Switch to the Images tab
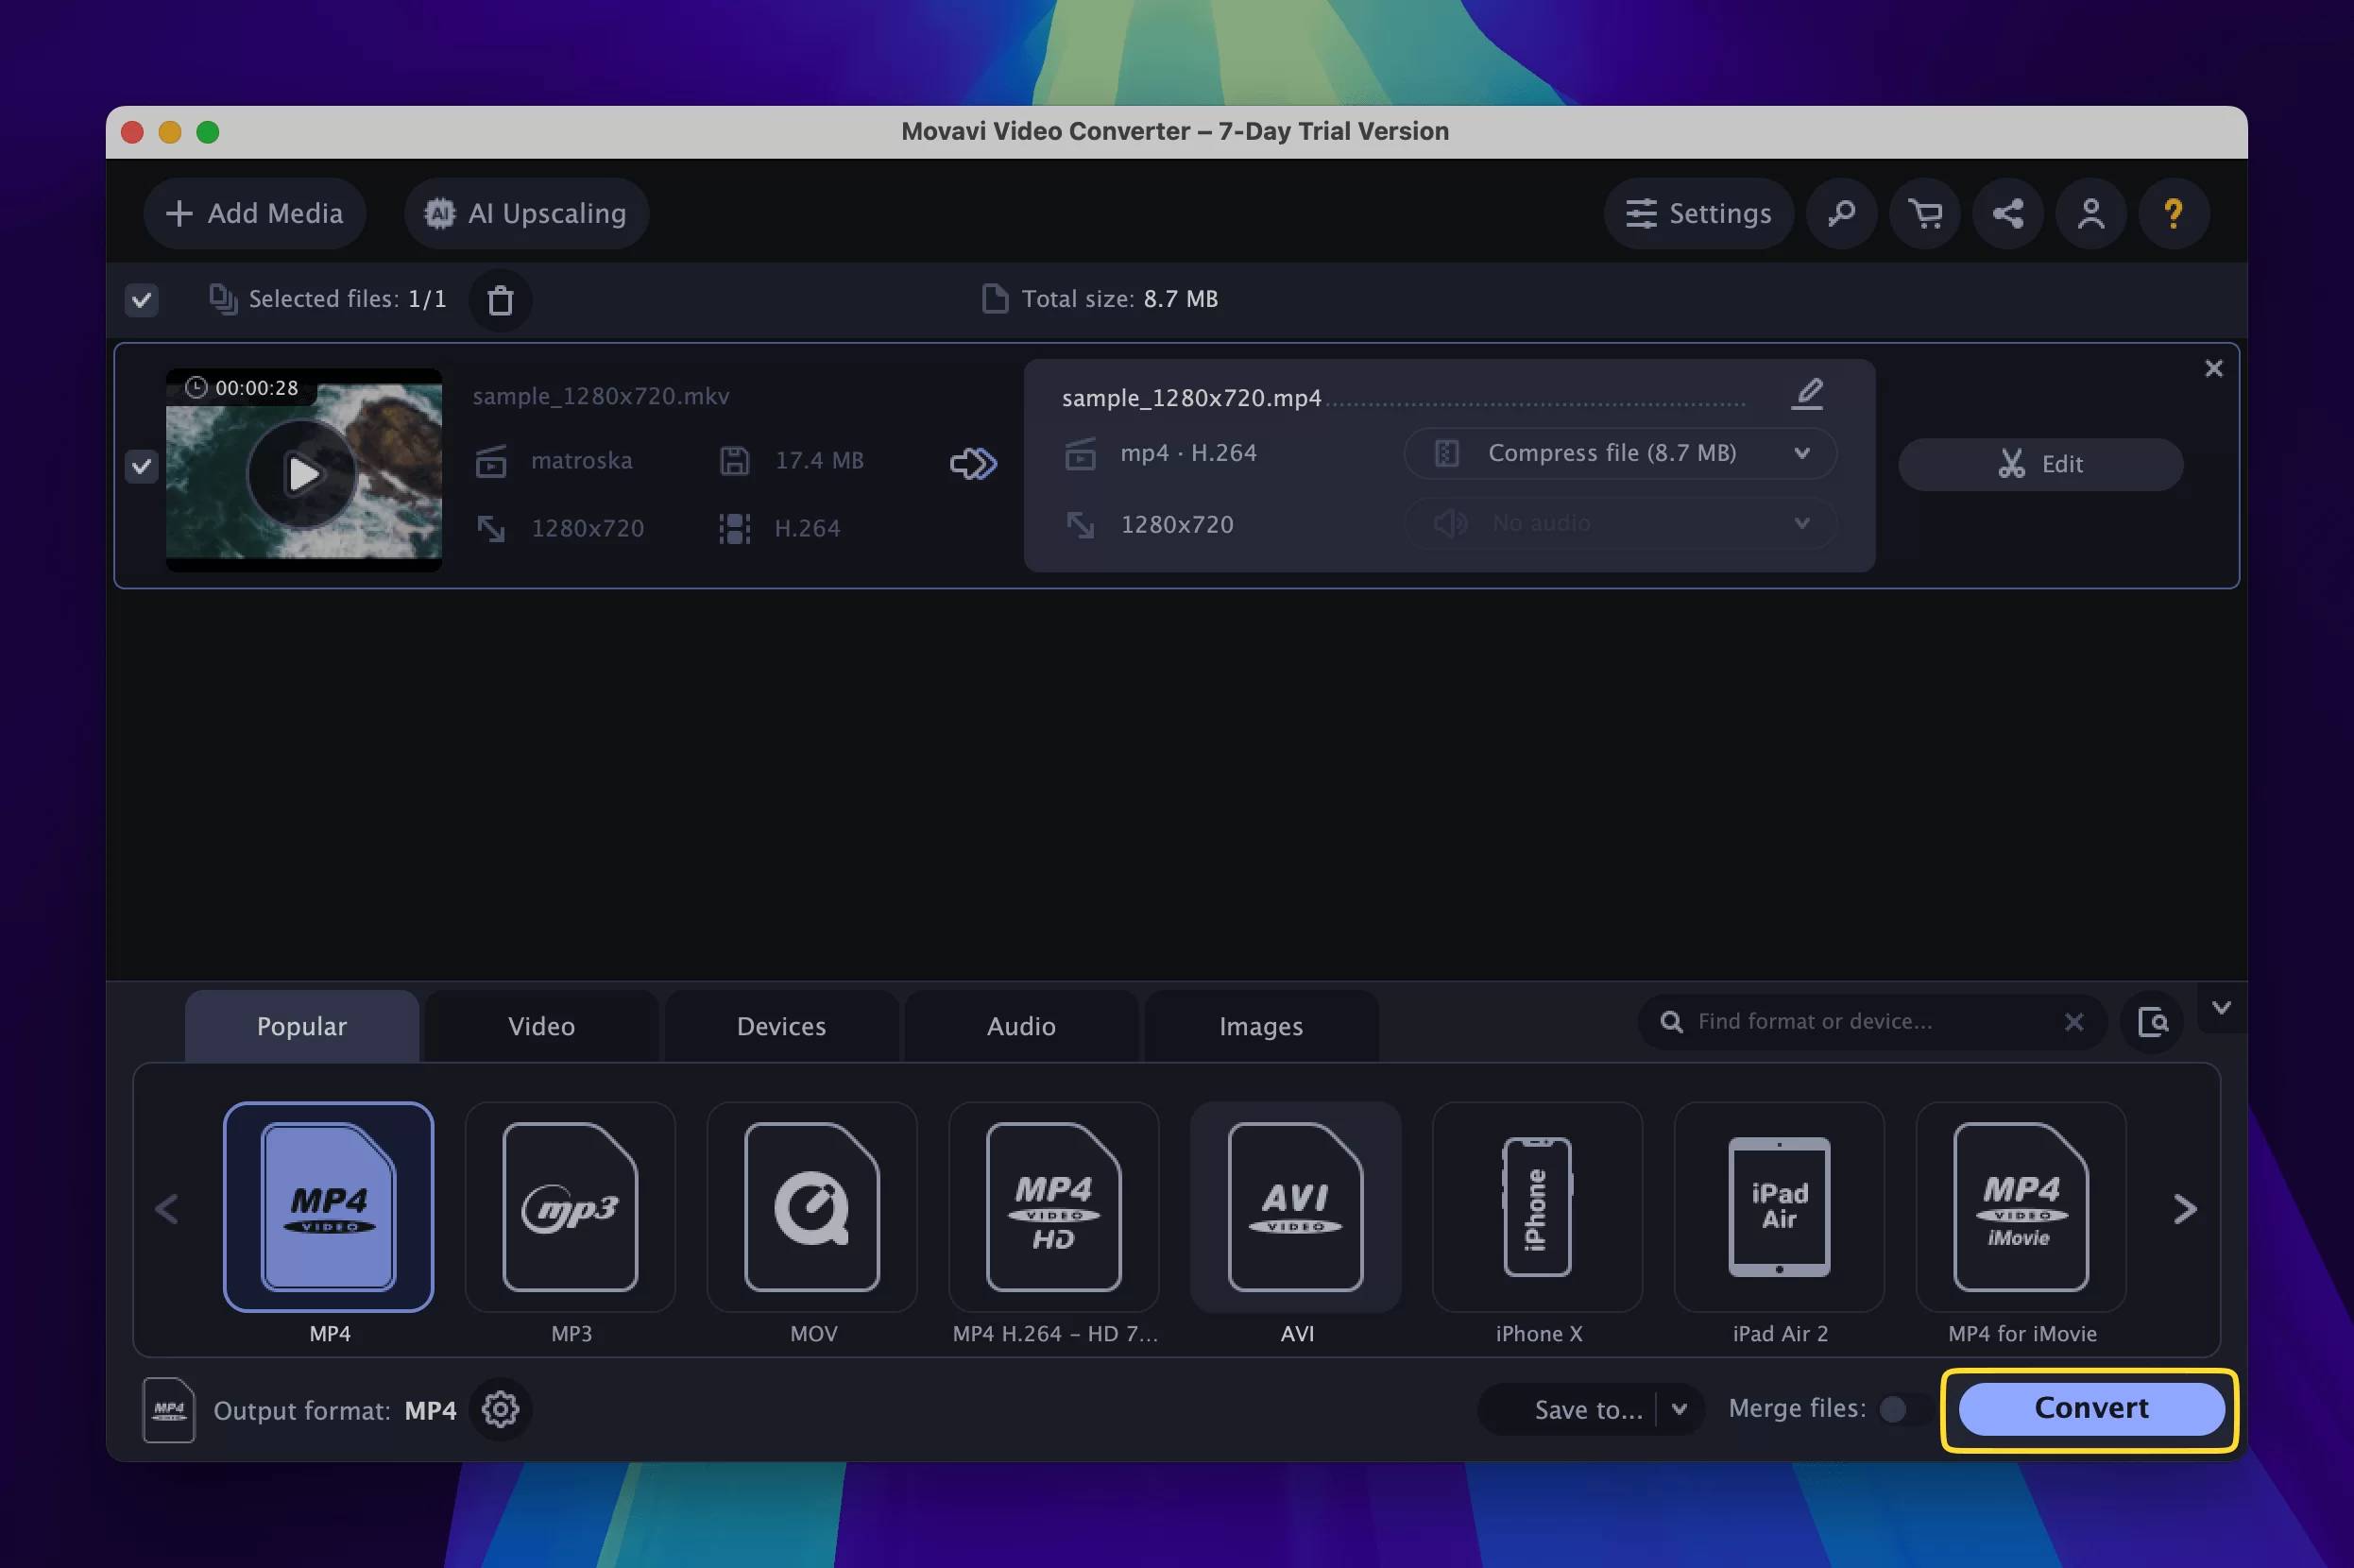The image size is (2354, 1568). point(1261,1026)
